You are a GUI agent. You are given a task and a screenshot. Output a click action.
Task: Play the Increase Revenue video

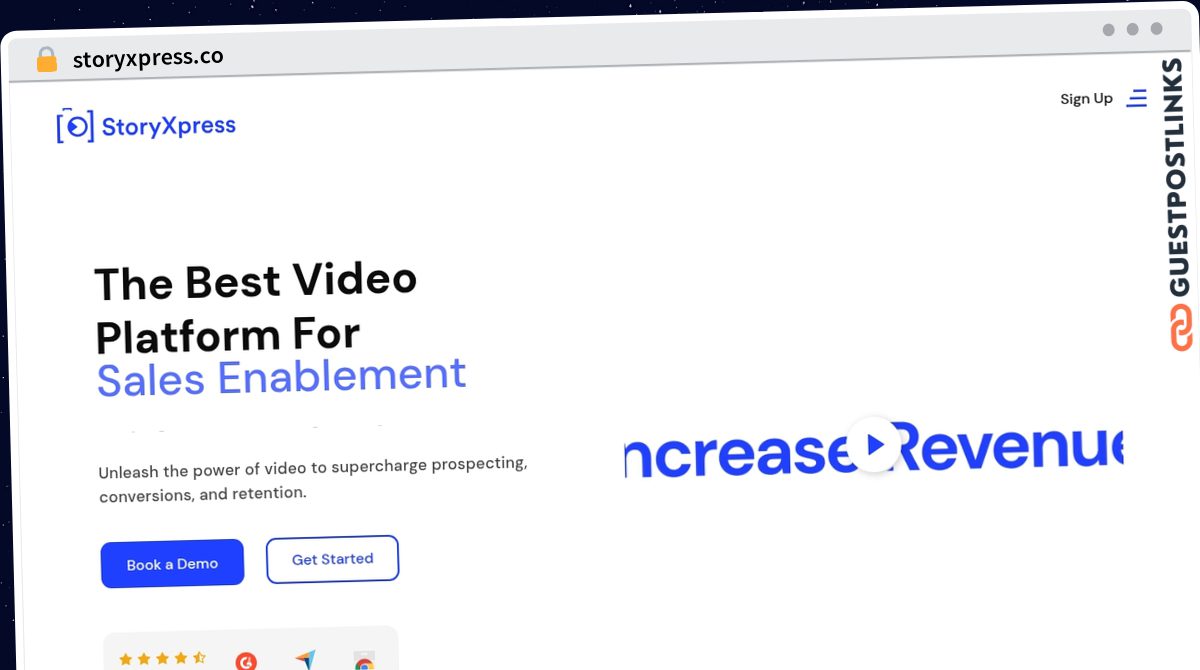[x=875, y=444]
